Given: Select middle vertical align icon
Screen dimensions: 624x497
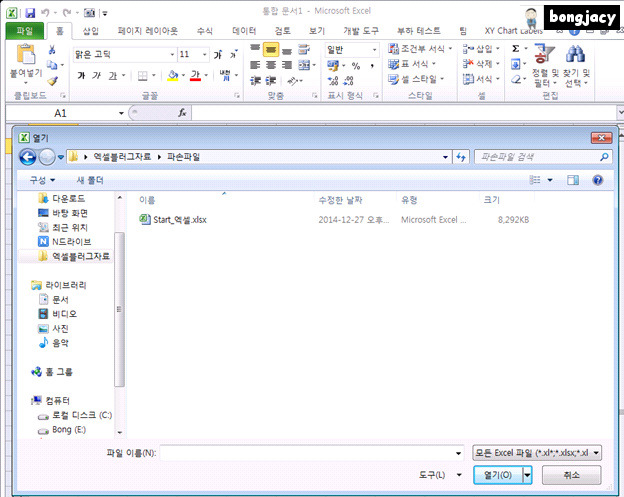Looking at the screenshot, I should click(x=271, y=50).
